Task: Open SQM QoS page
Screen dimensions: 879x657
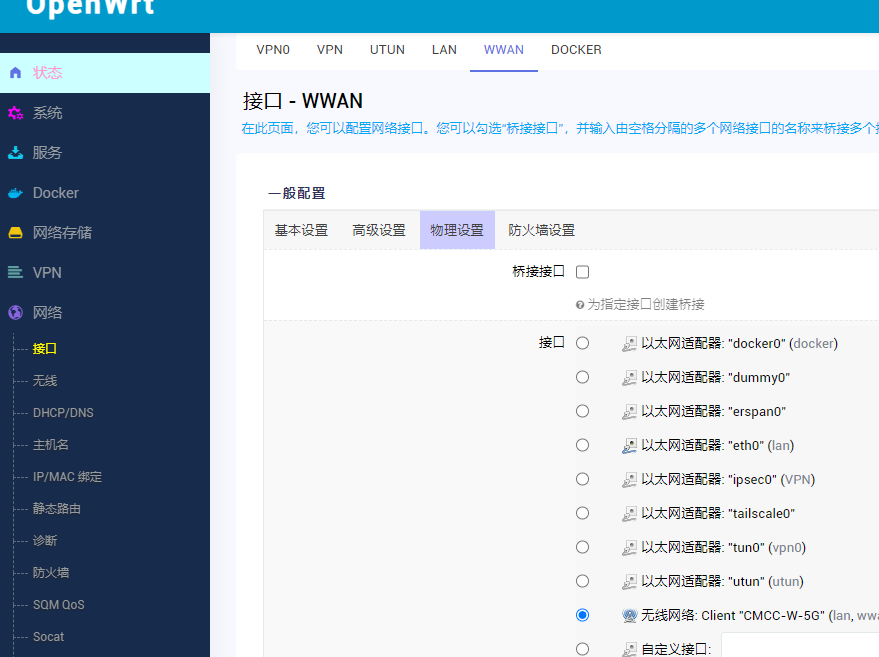Action: (59, 605)
